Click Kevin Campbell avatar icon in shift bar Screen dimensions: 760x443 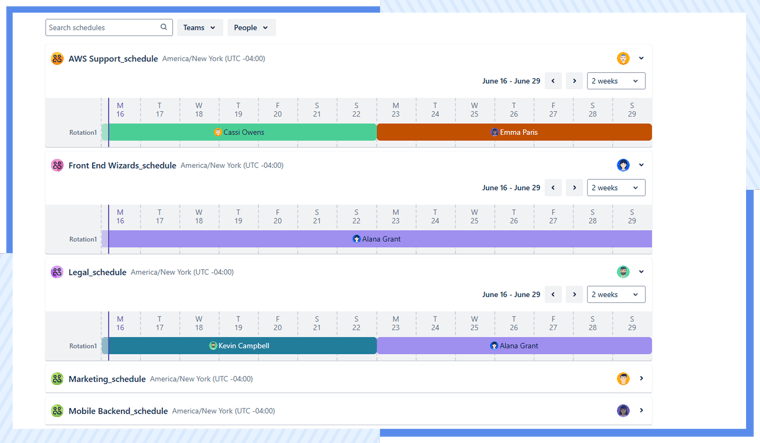pos(213,346)
